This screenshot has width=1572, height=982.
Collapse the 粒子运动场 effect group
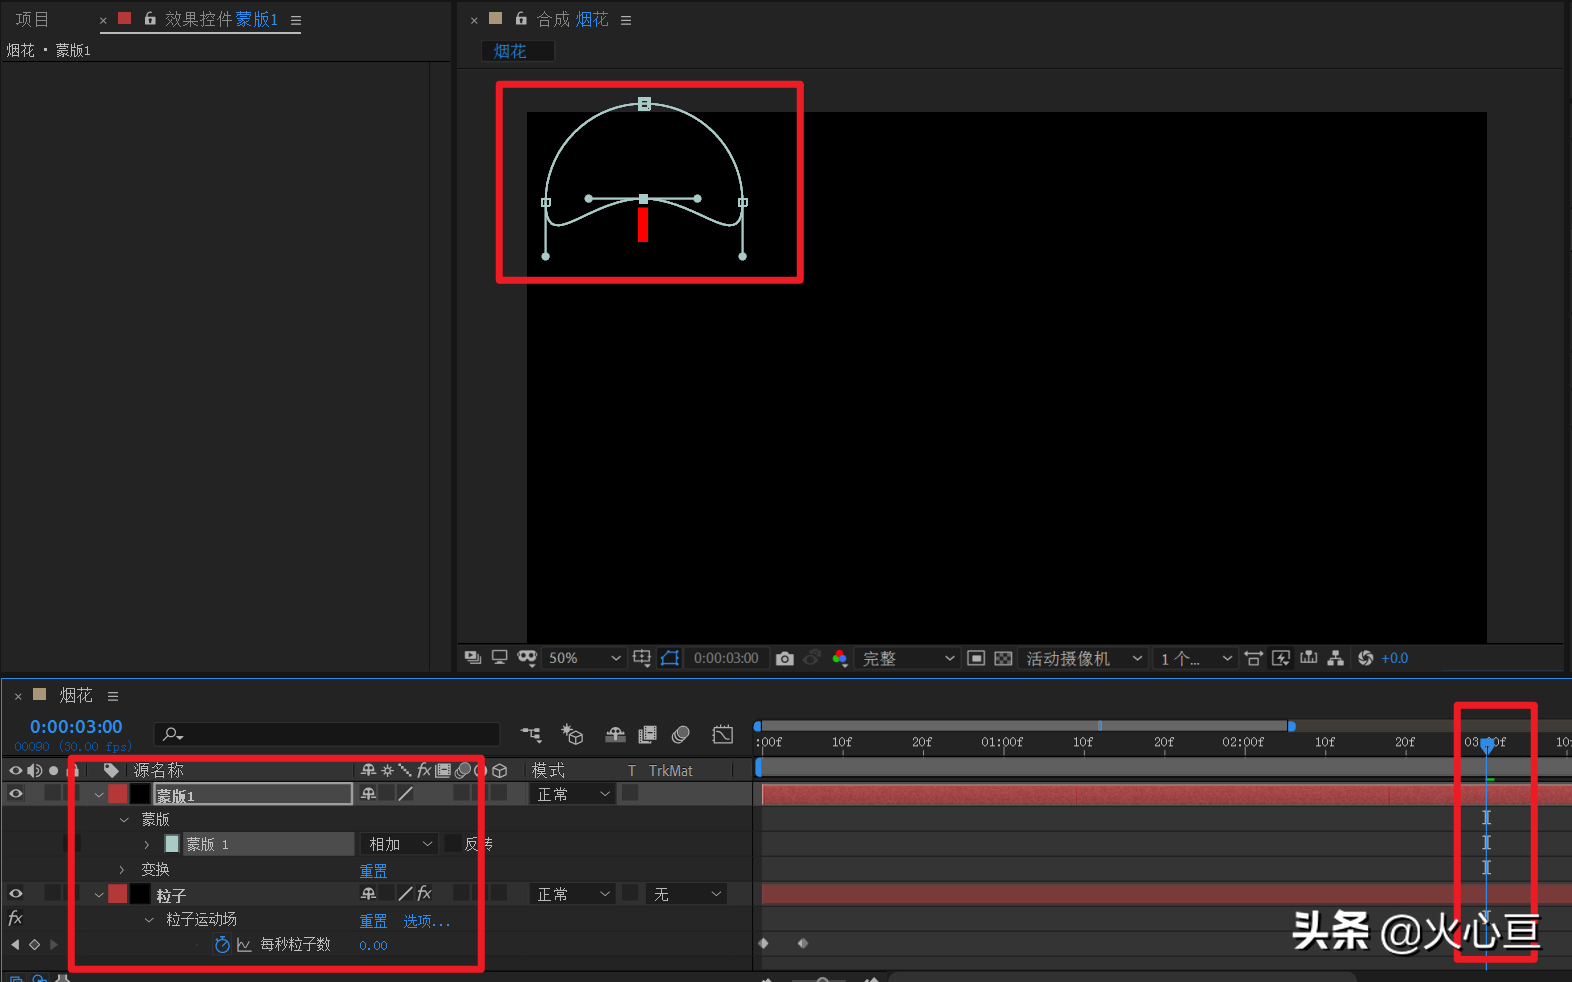tap(149, 919)
